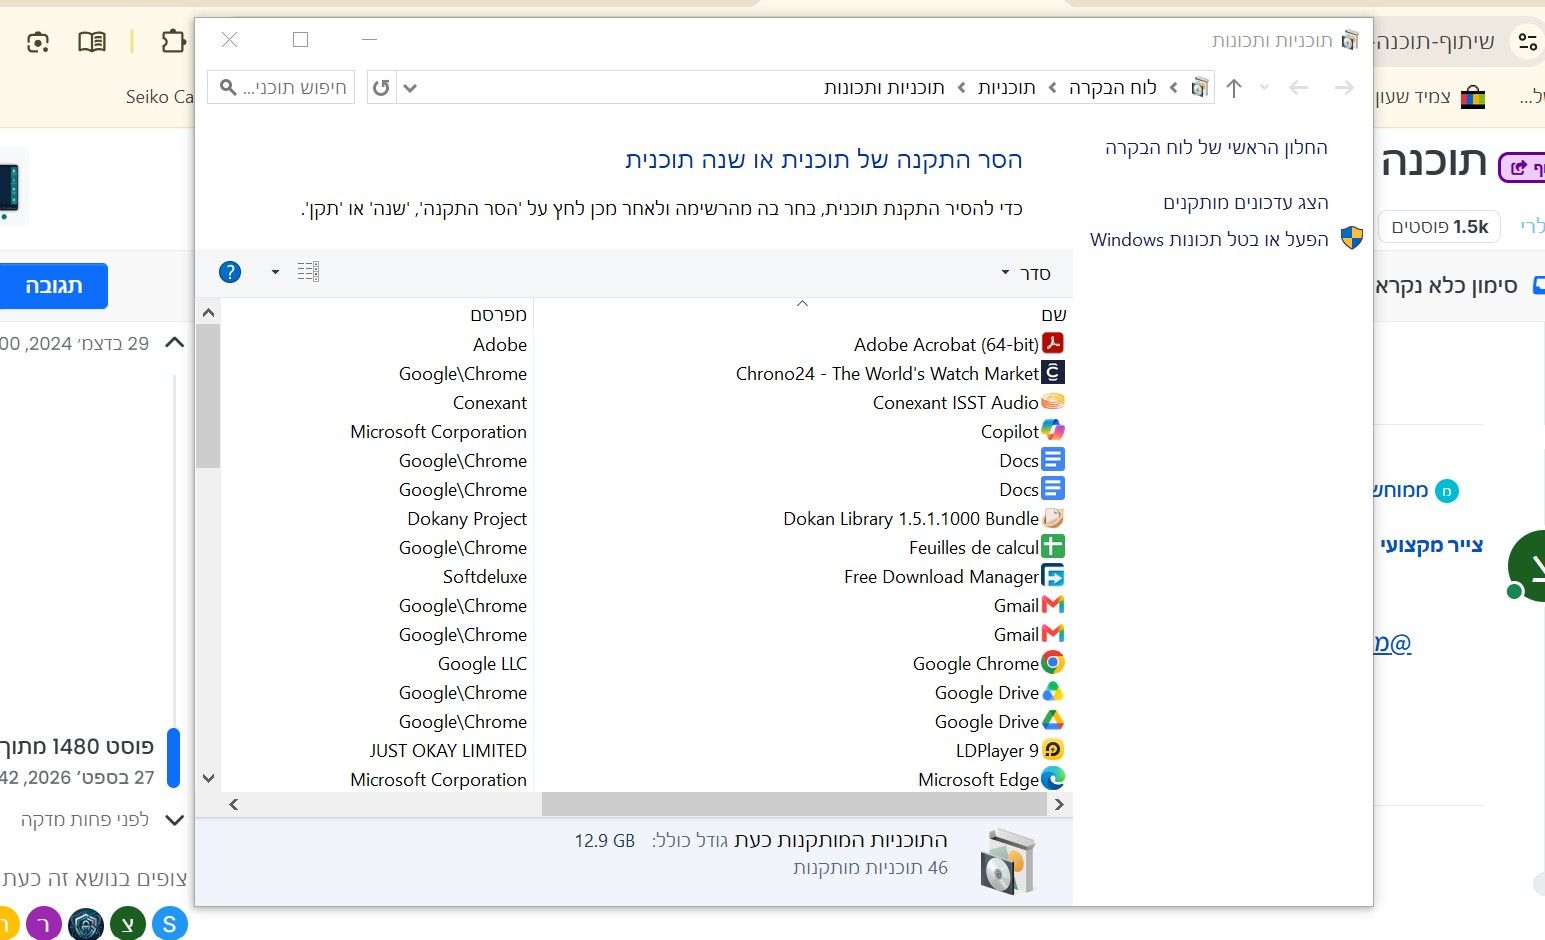Collapse the 29 בדצמ׳ 2024 timeline chevron
This screenshot has height=940, width=1545.
point(174,343)
